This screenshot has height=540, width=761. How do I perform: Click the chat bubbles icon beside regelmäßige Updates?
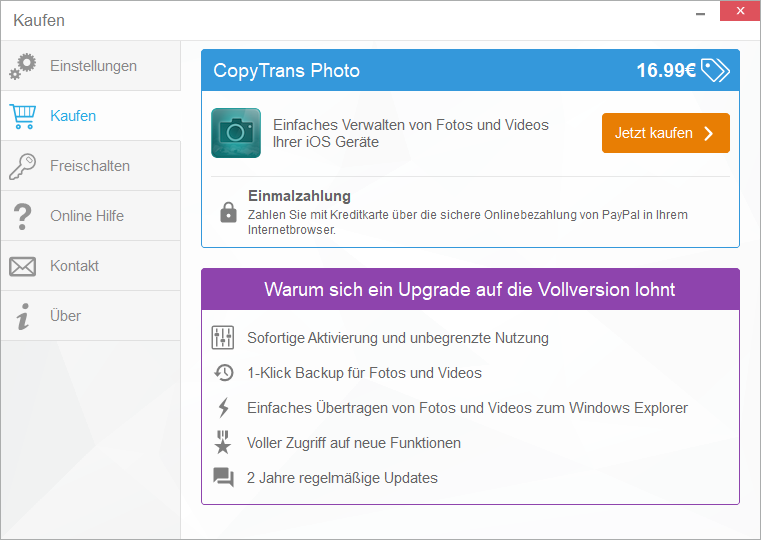point(223,477)
